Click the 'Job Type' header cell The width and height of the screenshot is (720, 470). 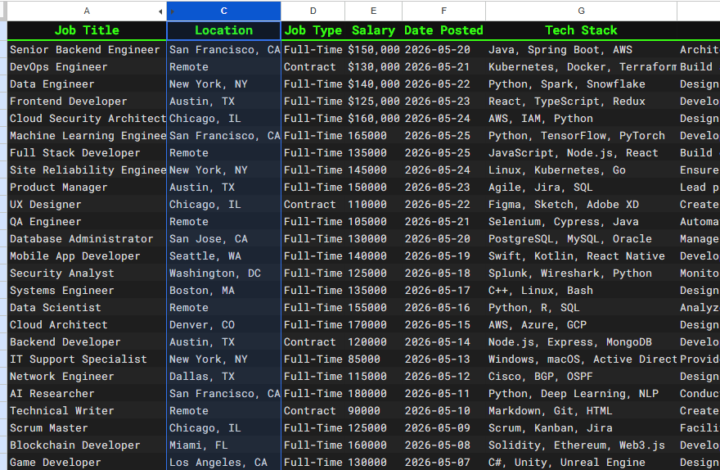pyautogui.click(x=313, y=31)
